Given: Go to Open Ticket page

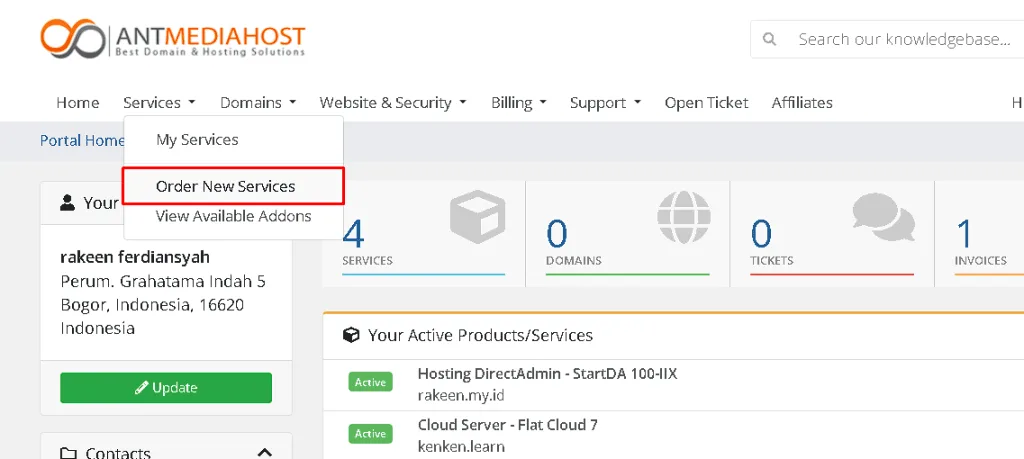Looking at the screenshot, I should pos(706,103).
